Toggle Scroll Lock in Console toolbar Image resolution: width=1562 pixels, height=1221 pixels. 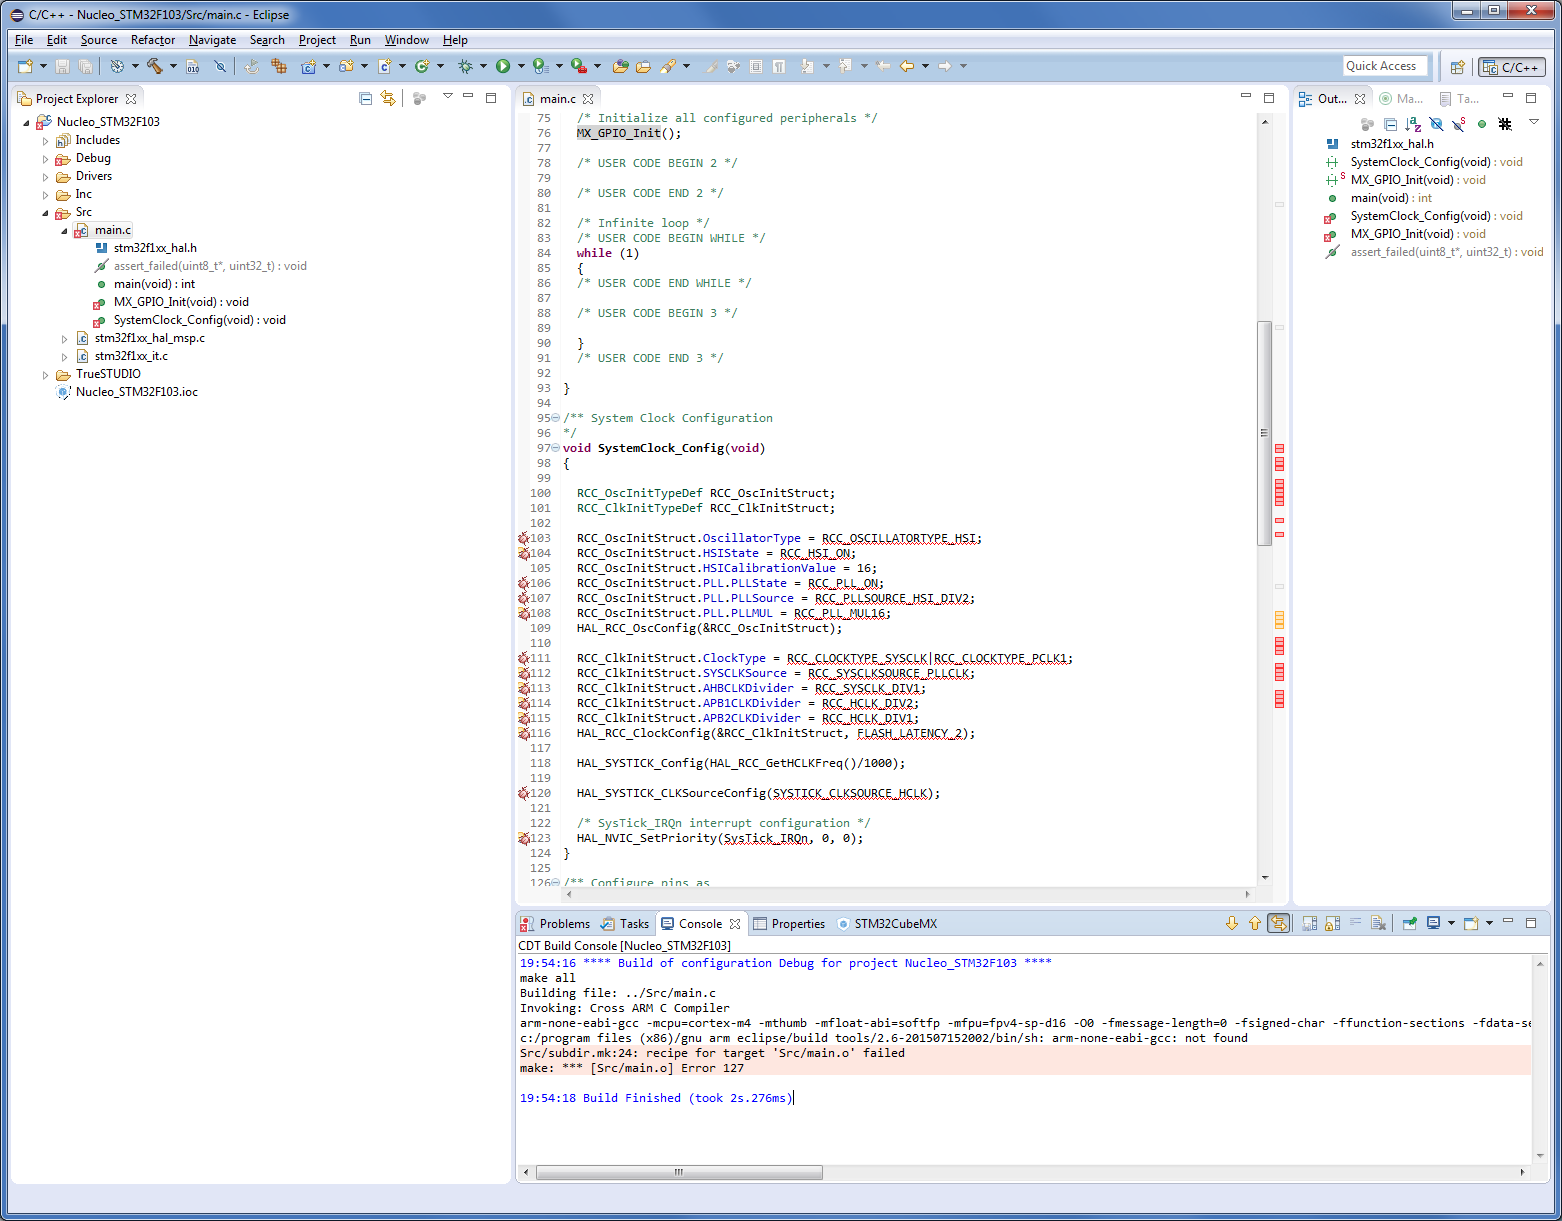point(1332,923)
